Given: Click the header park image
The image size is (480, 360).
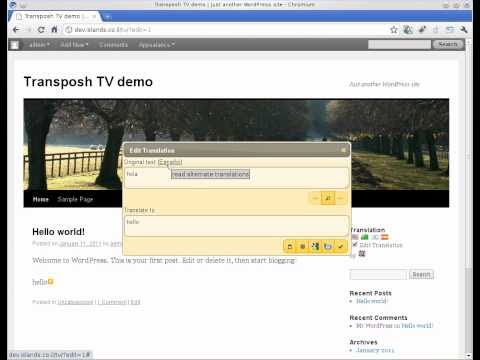Looking at the screenshot, I should [x=236, y=144].
